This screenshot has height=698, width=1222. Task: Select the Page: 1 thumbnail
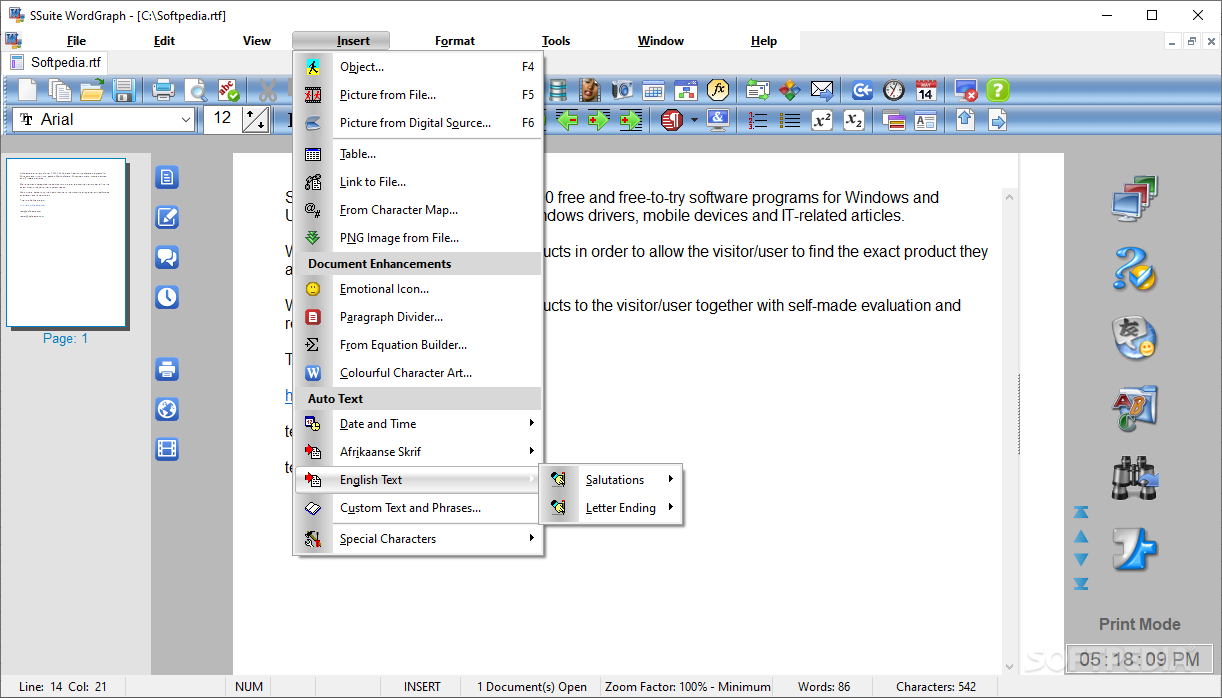tap(66, 243)
